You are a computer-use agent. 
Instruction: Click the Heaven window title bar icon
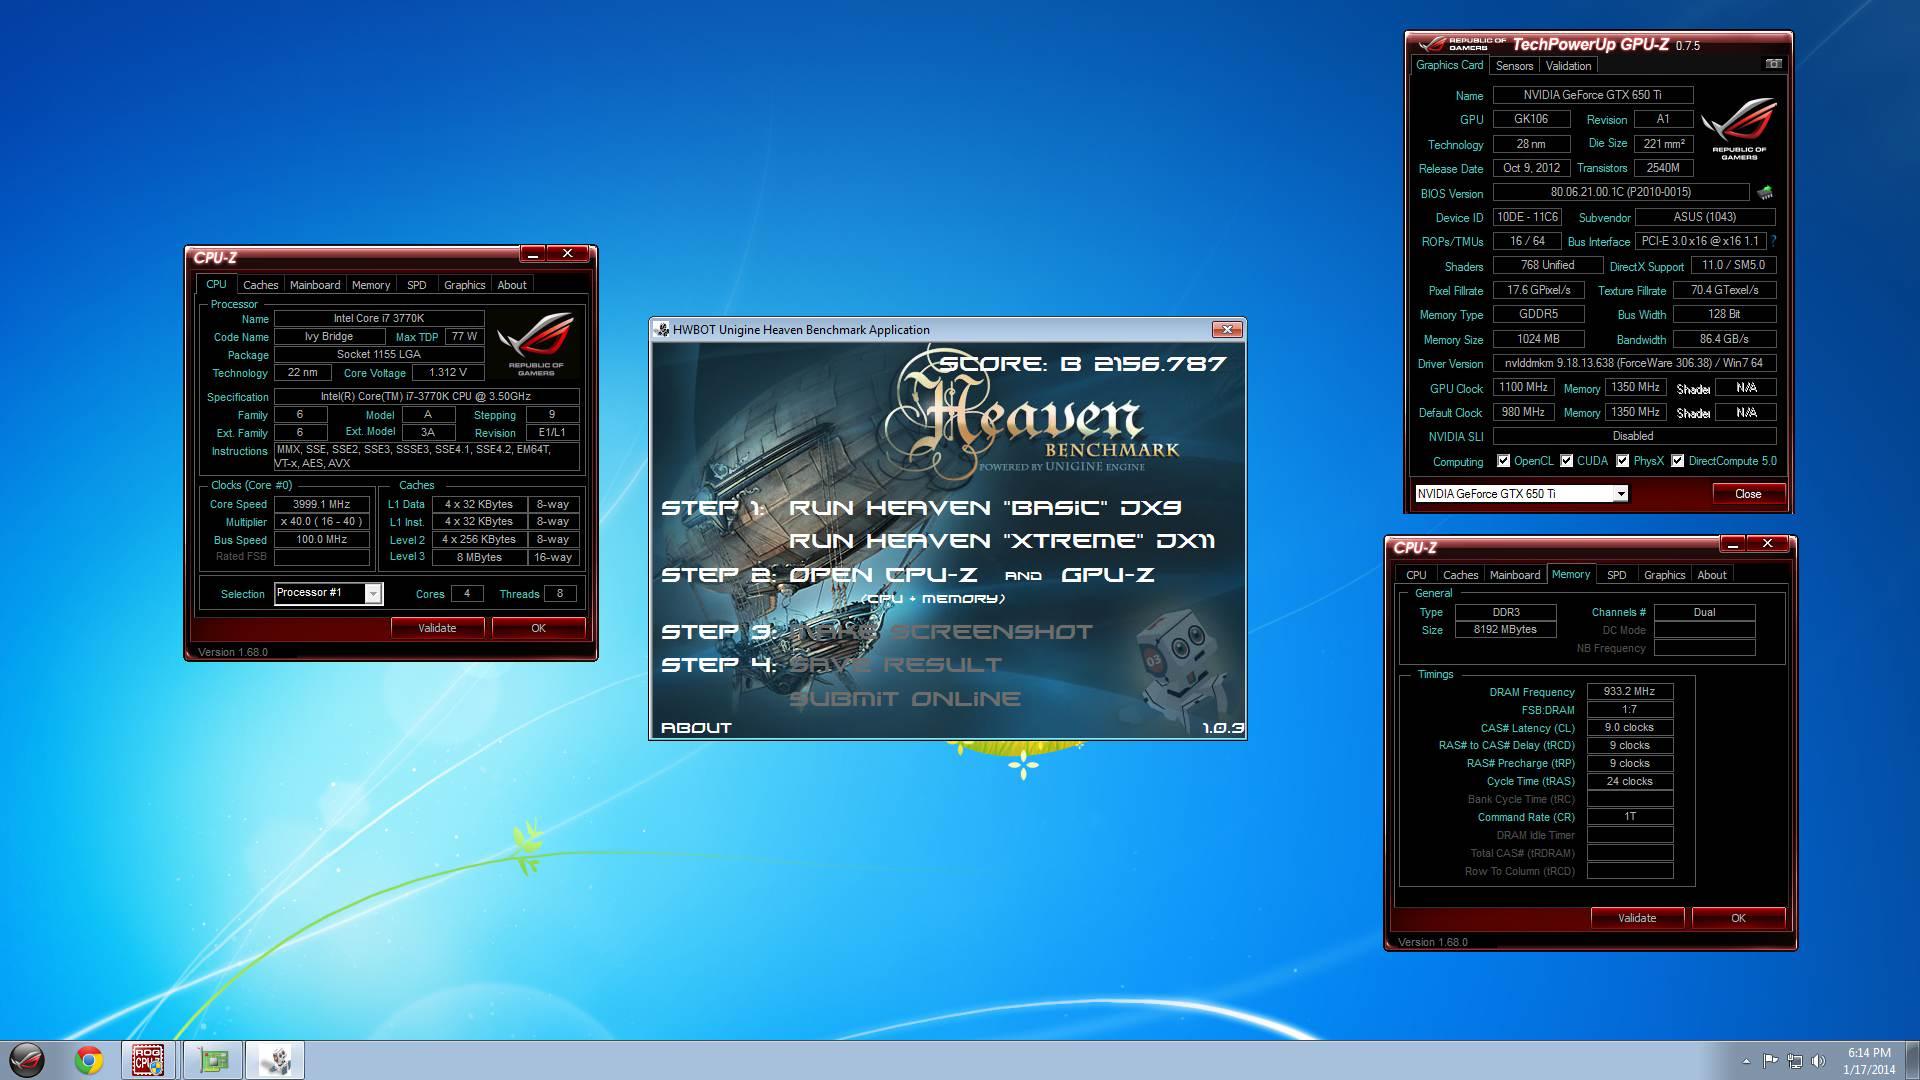pyautogui.click(x=661, y=330)
